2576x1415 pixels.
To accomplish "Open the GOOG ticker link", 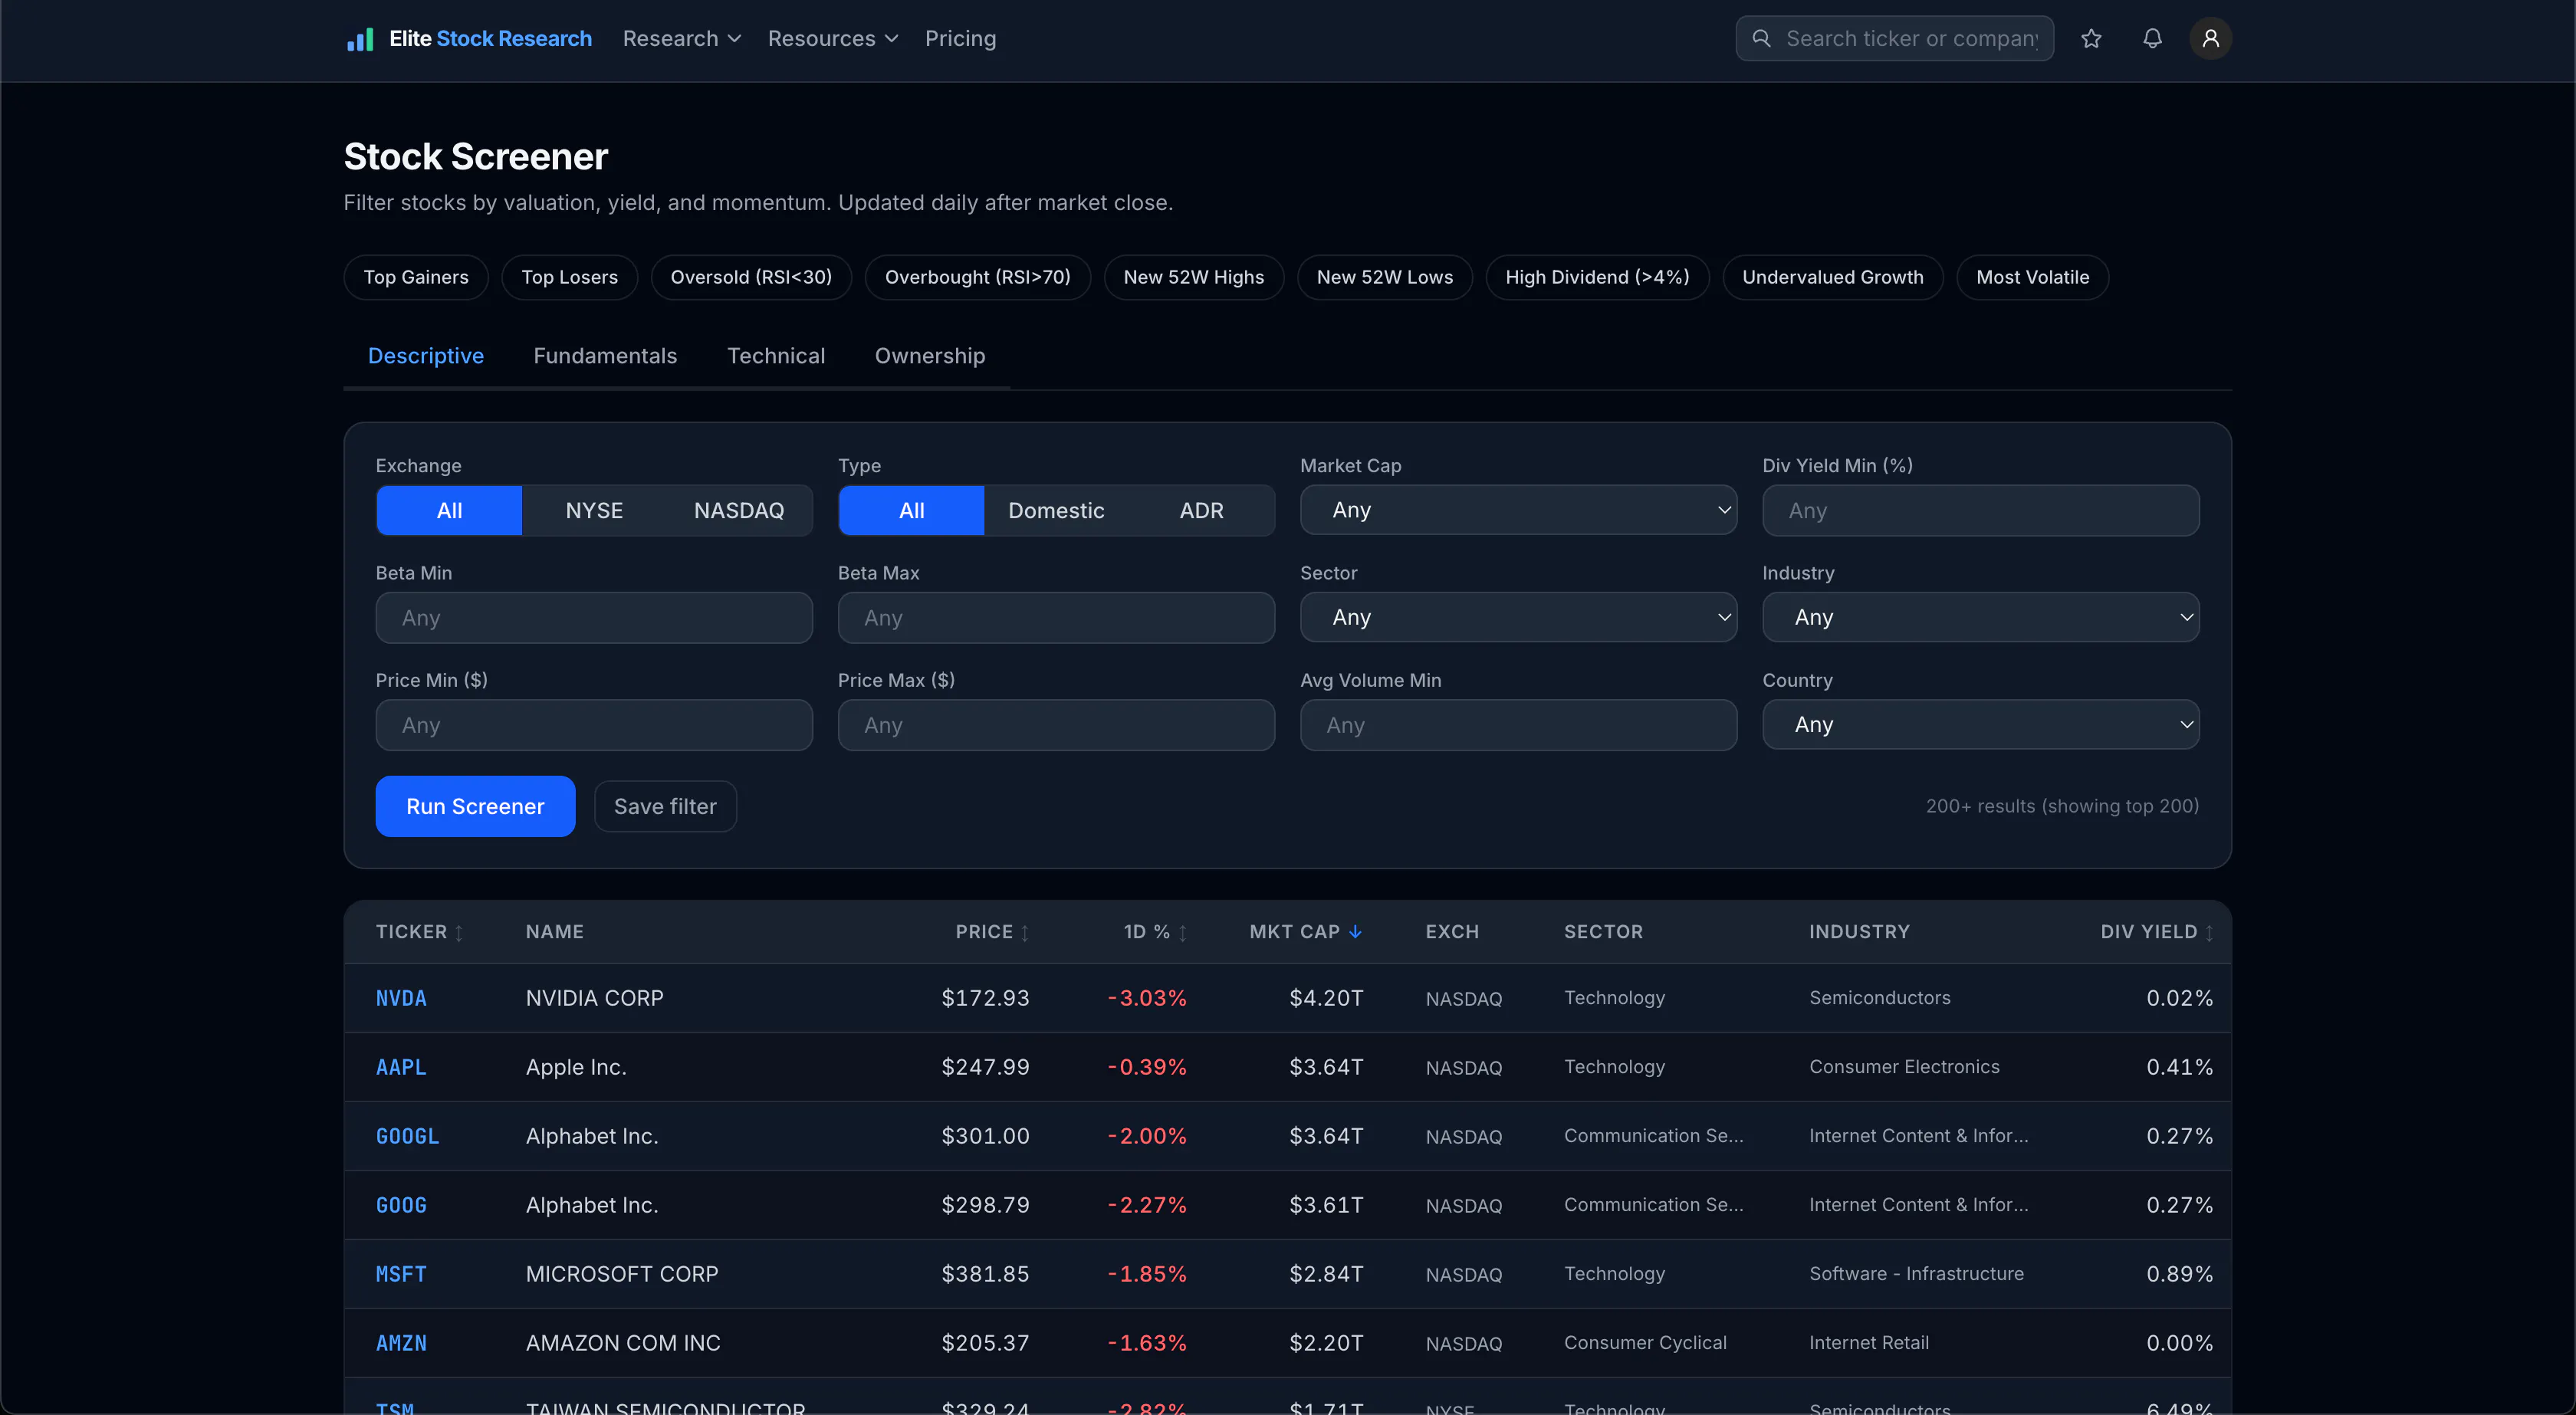I will pos(401,1205).
